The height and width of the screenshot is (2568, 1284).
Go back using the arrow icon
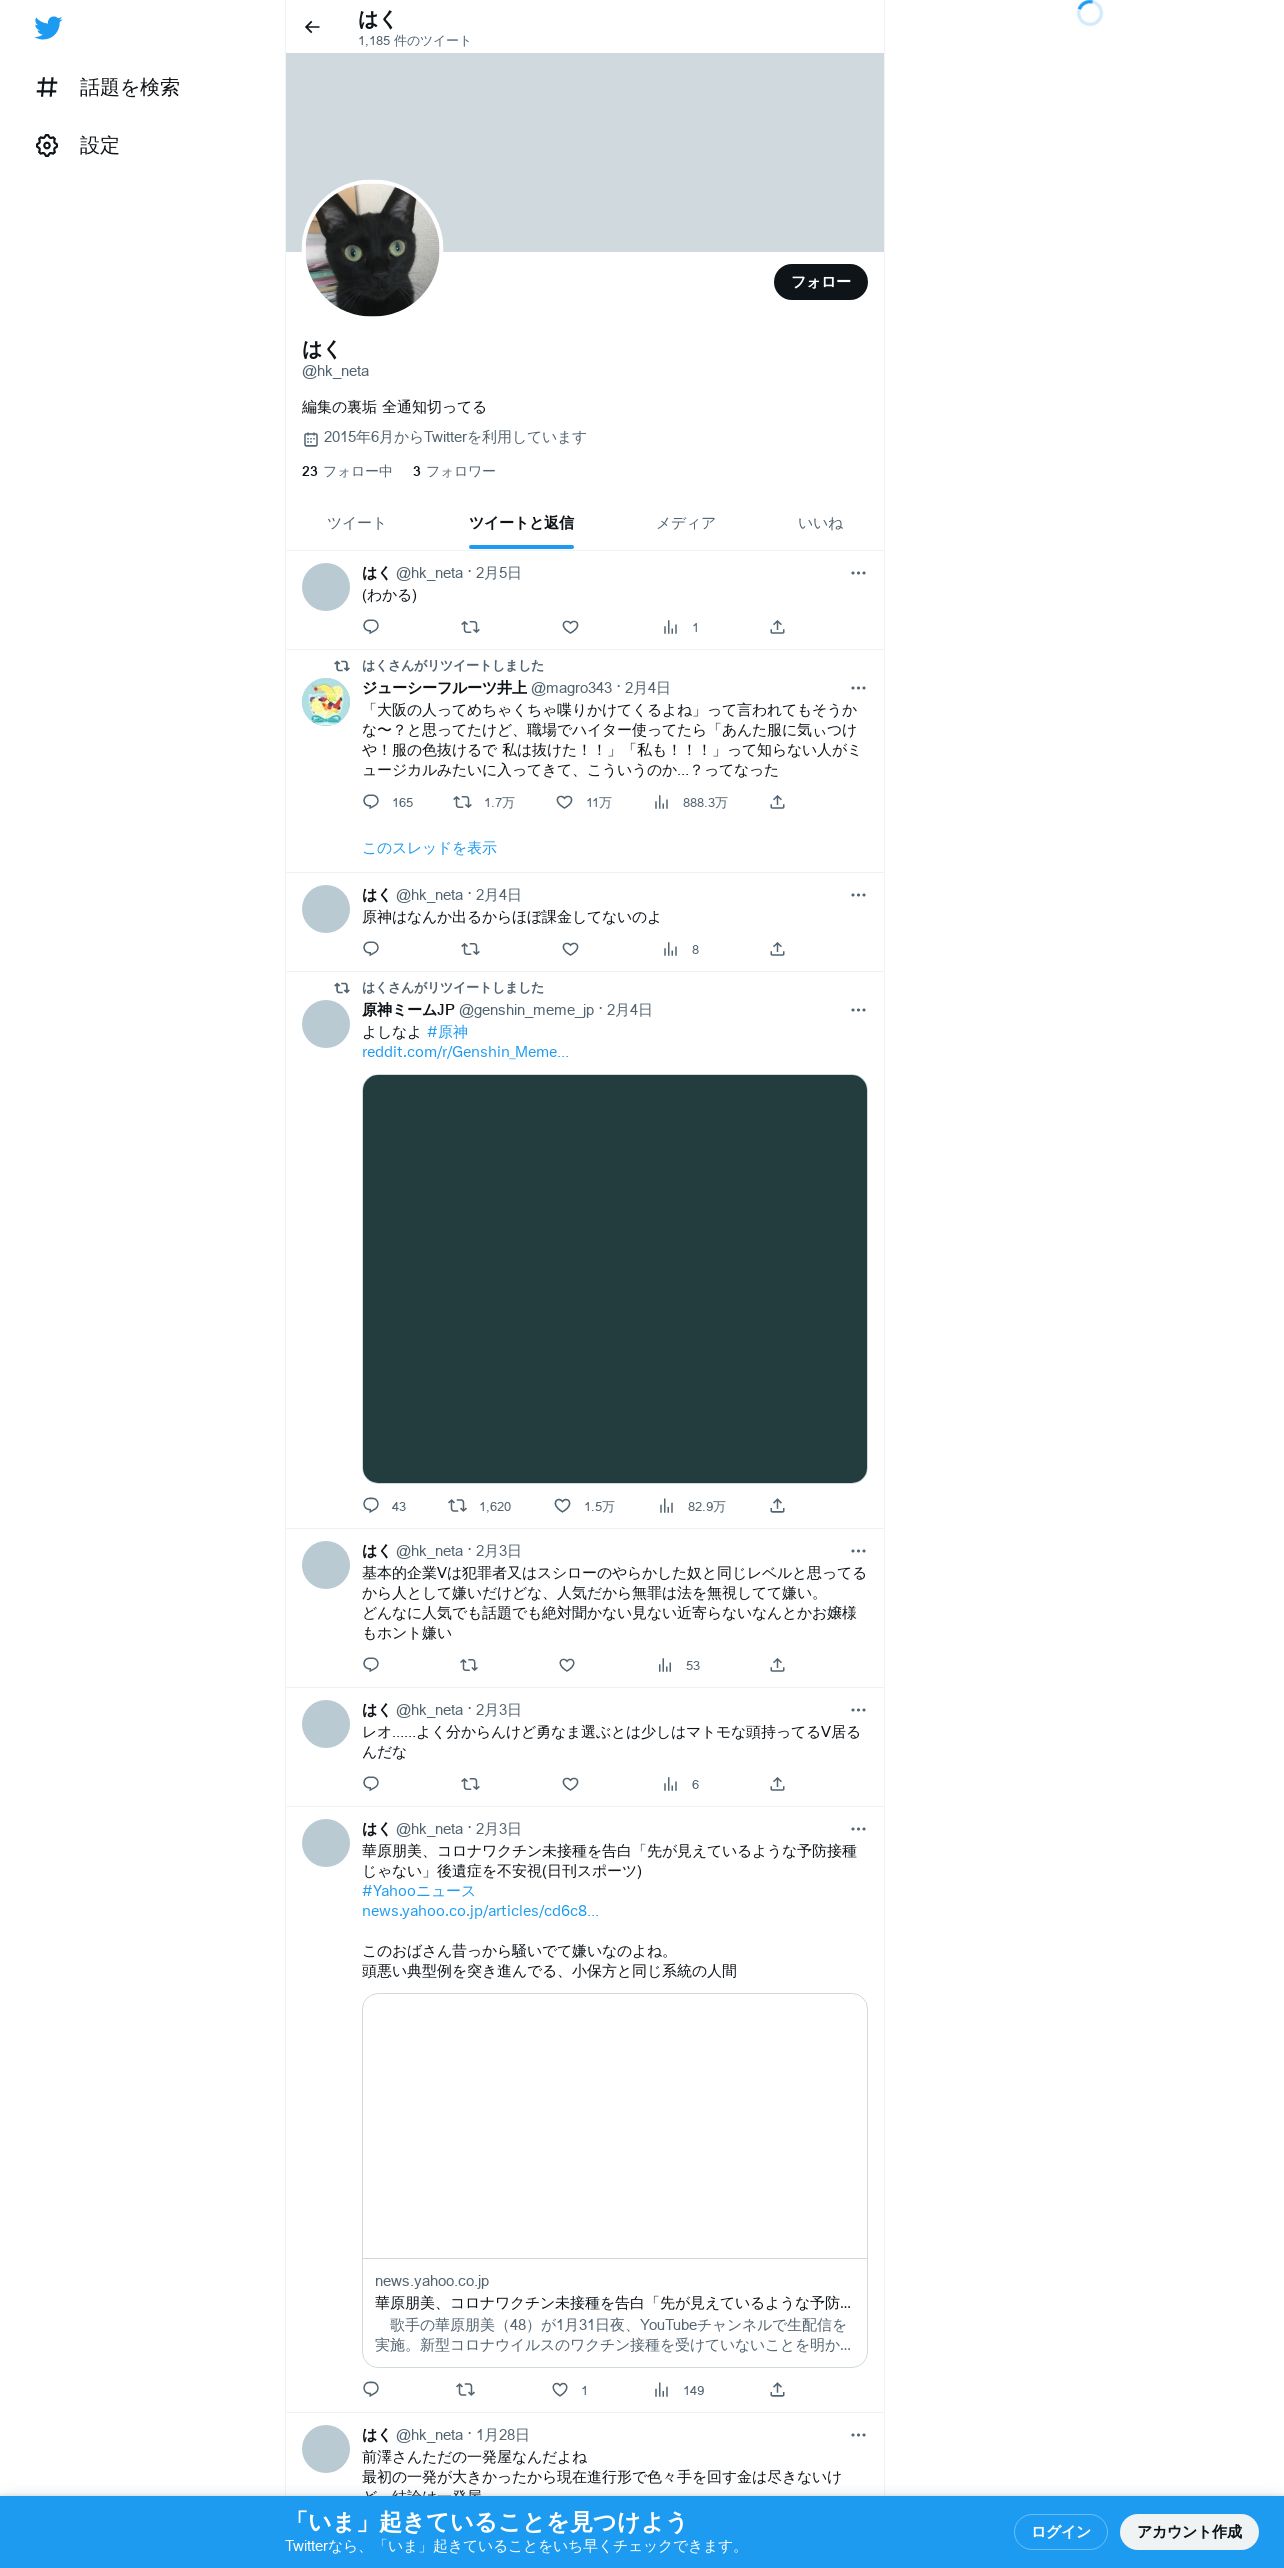point(312,27)
